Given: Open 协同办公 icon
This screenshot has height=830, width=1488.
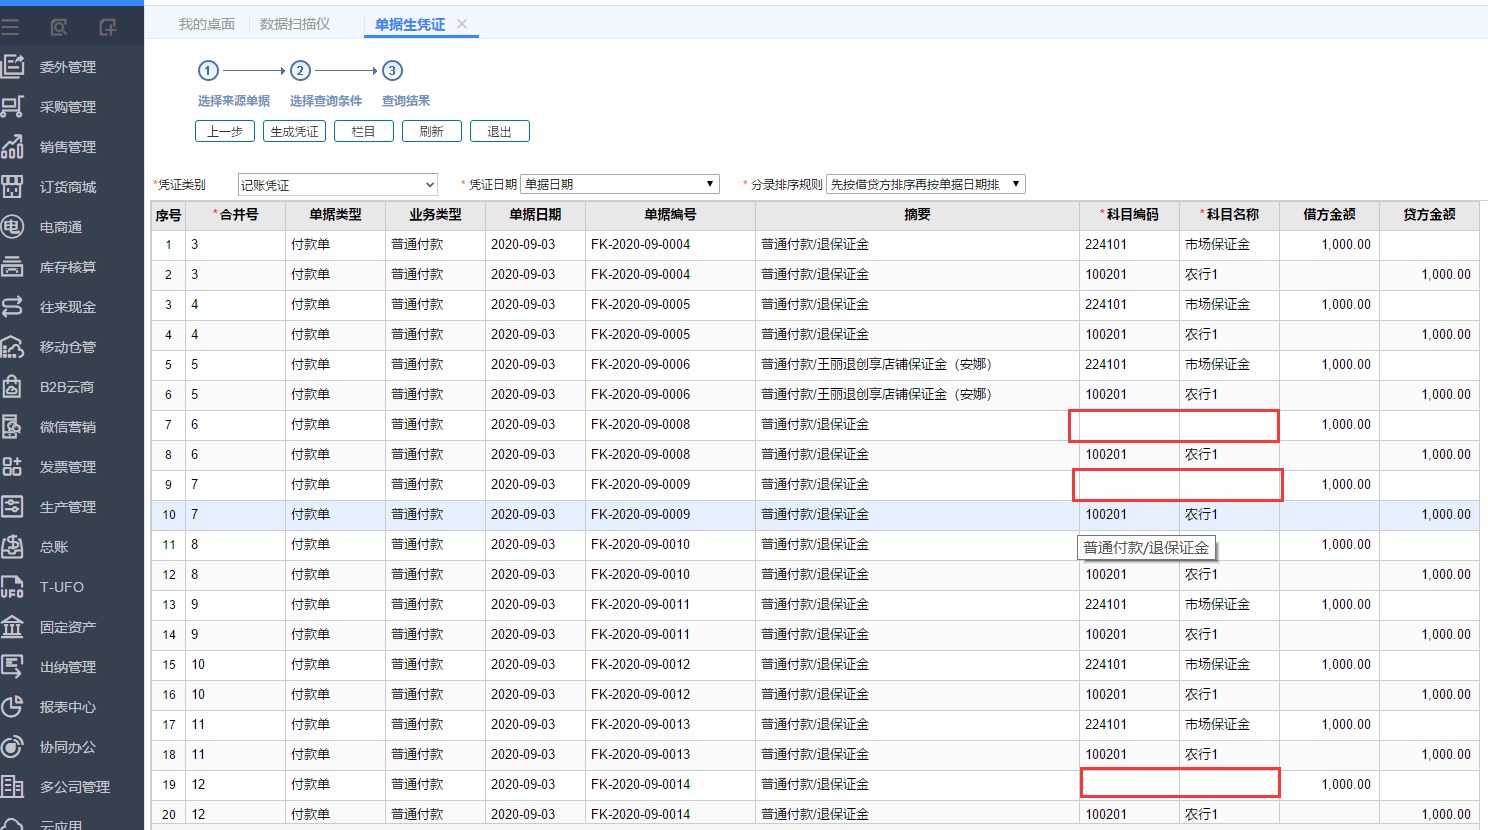Looking at the screenshot, I should 12,747.
